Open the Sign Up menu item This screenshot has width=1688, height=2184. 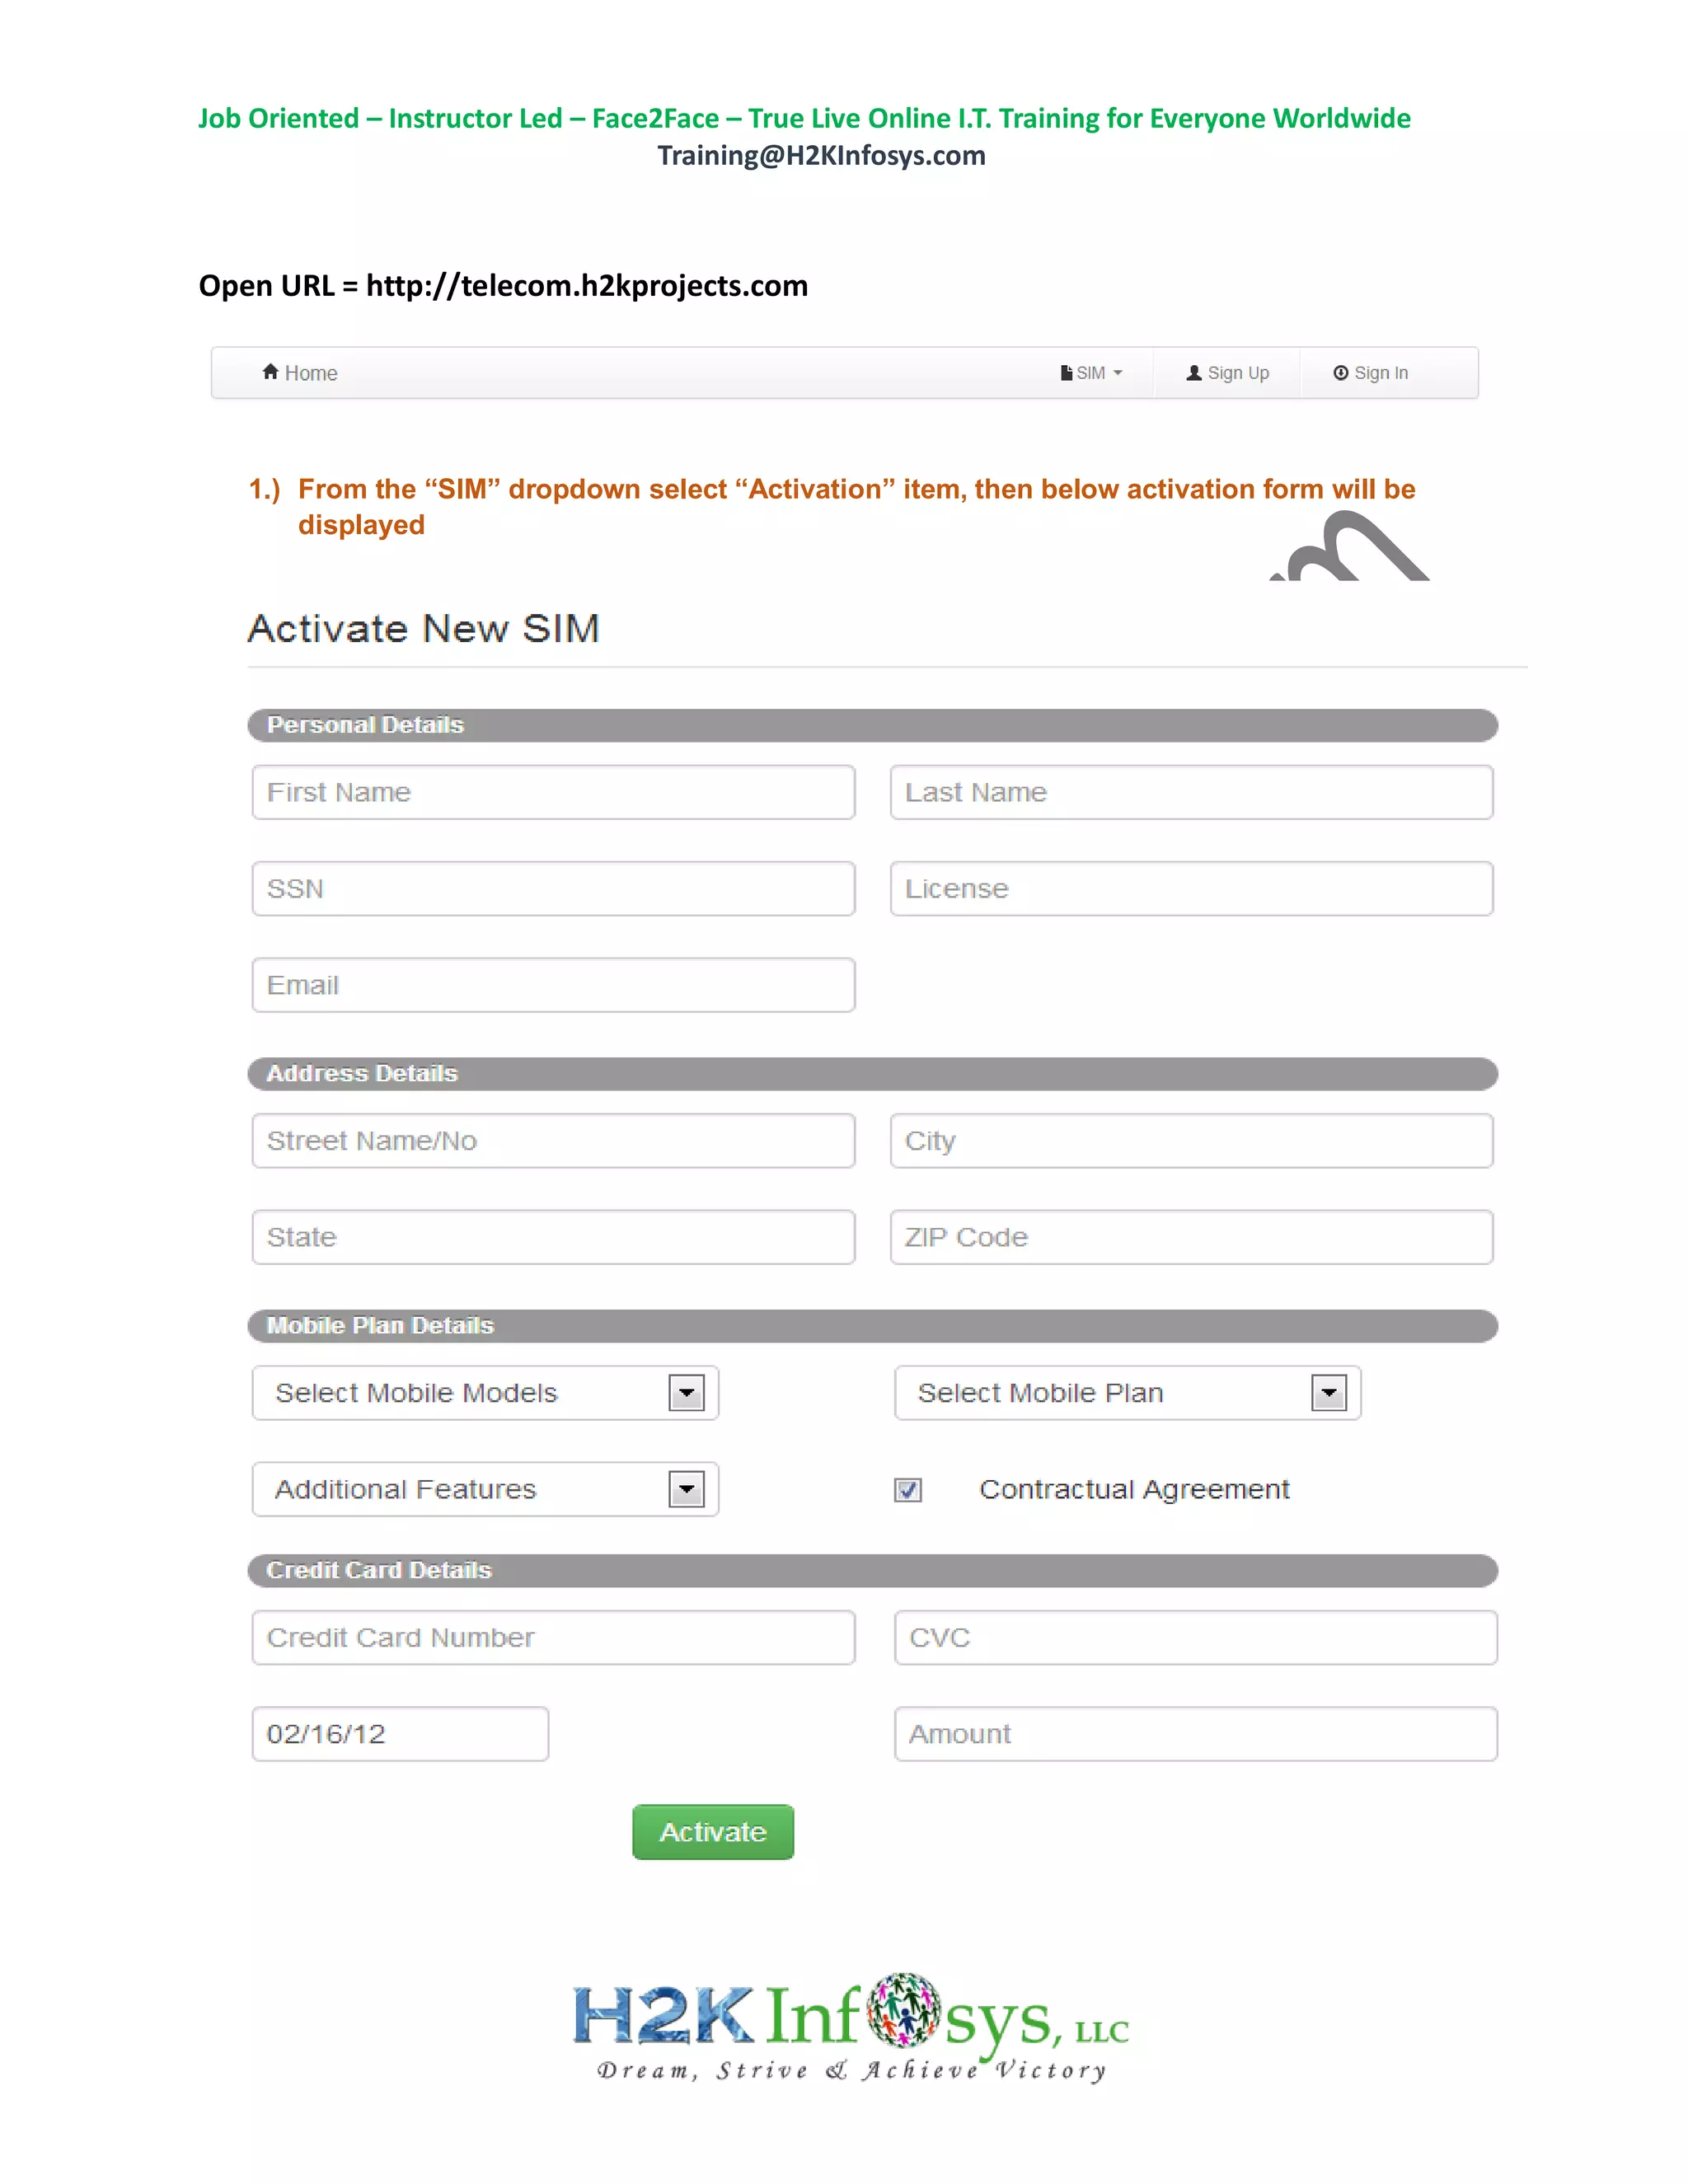(x=1238, y=373)
